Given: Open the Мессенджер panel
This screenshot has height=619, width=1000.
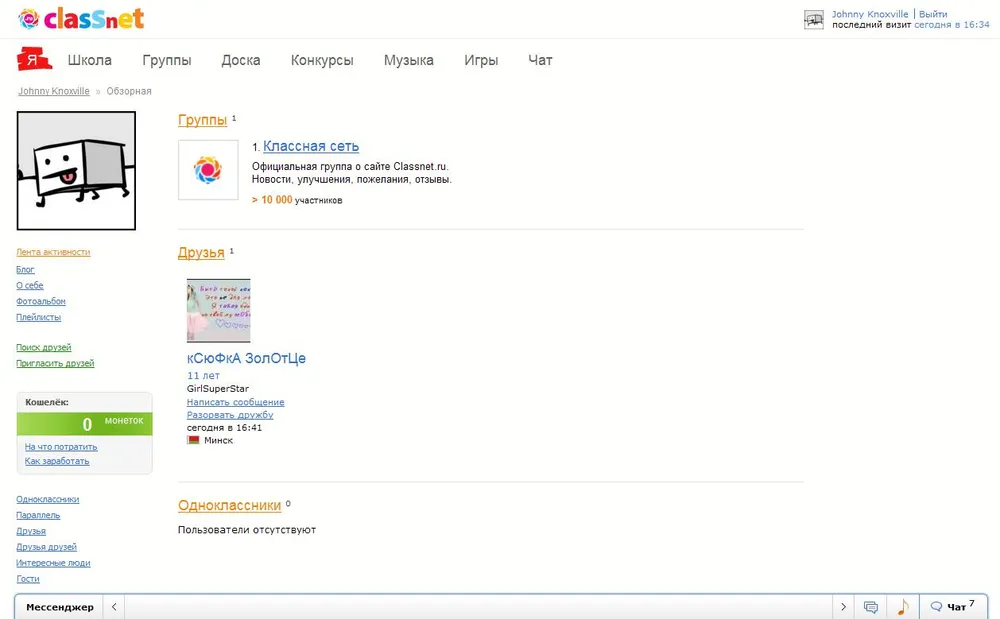Looking at the screenshot, I should pyautogui.click(x=60, y=607).
